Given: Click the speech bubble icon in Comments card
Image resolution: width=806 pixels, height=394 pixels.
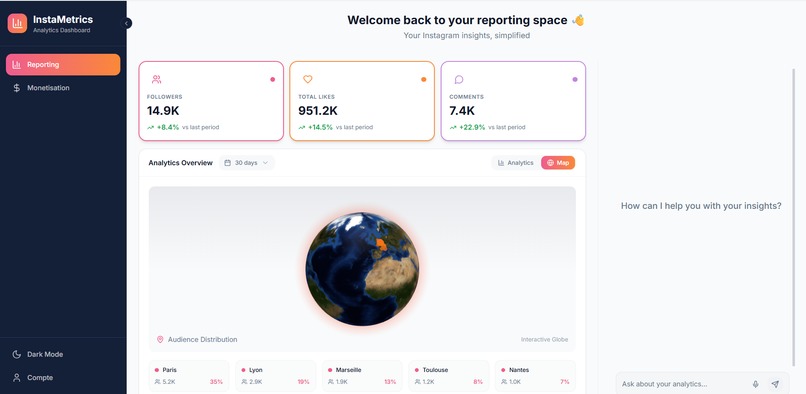Looking at the screenshot, I should pos(459,79).
